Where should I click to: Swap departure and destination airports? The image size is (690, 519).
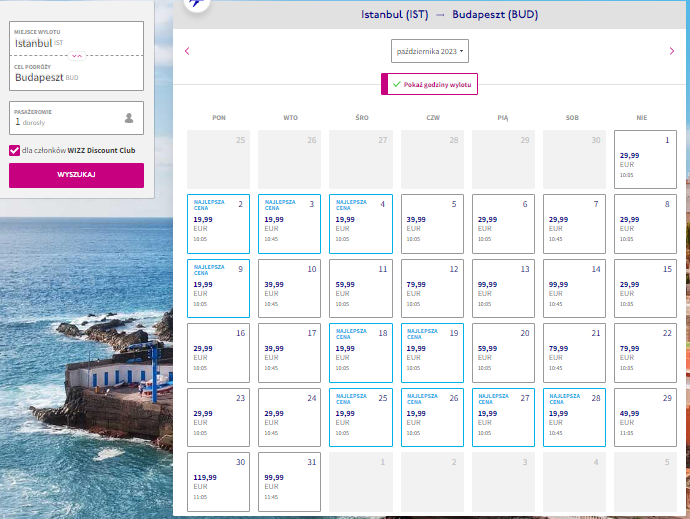(x=77, y=56)
